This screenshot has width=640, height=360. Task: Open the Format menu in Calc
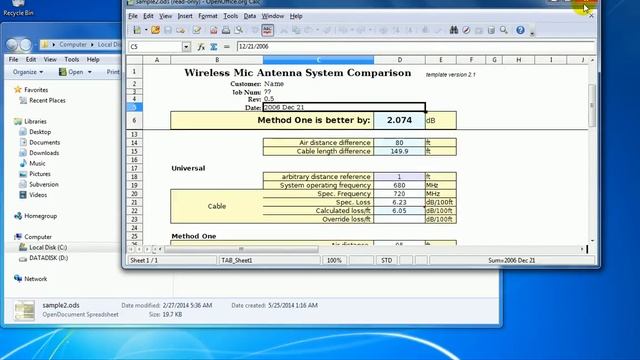point(208,16)
